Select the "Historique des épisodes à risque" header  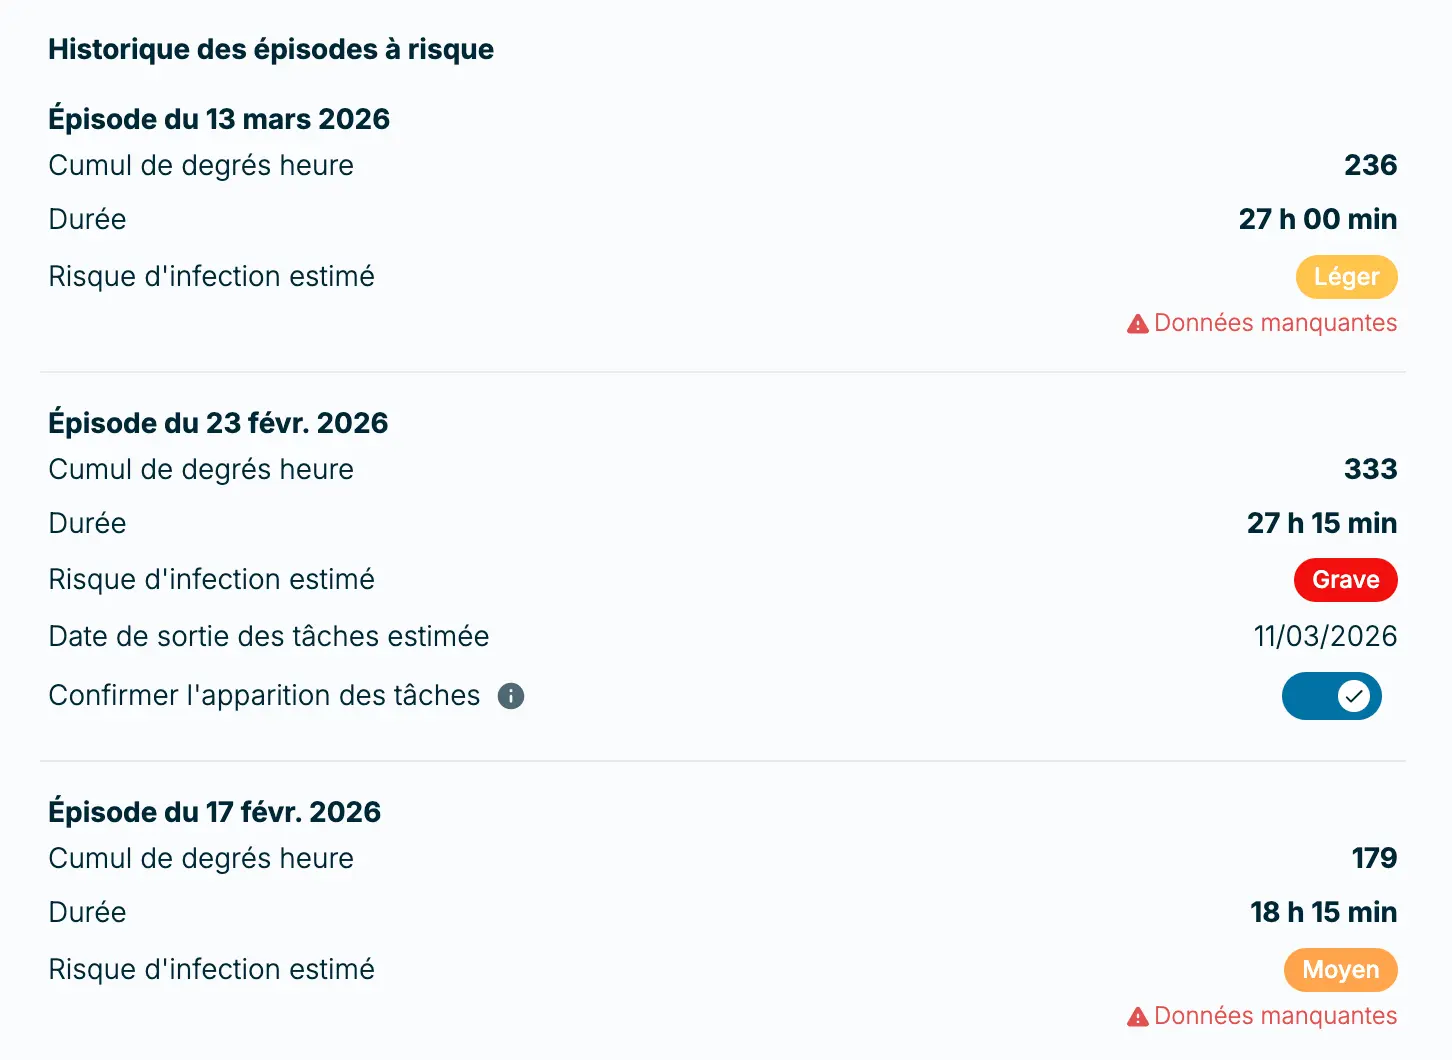click(x=271, y=49)
